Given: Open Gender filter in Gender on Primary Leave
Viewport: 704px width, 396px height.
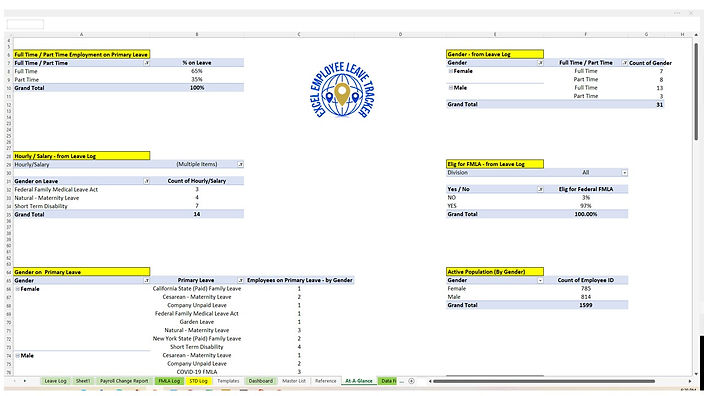Looking at the screenshot, I should 146,280.
